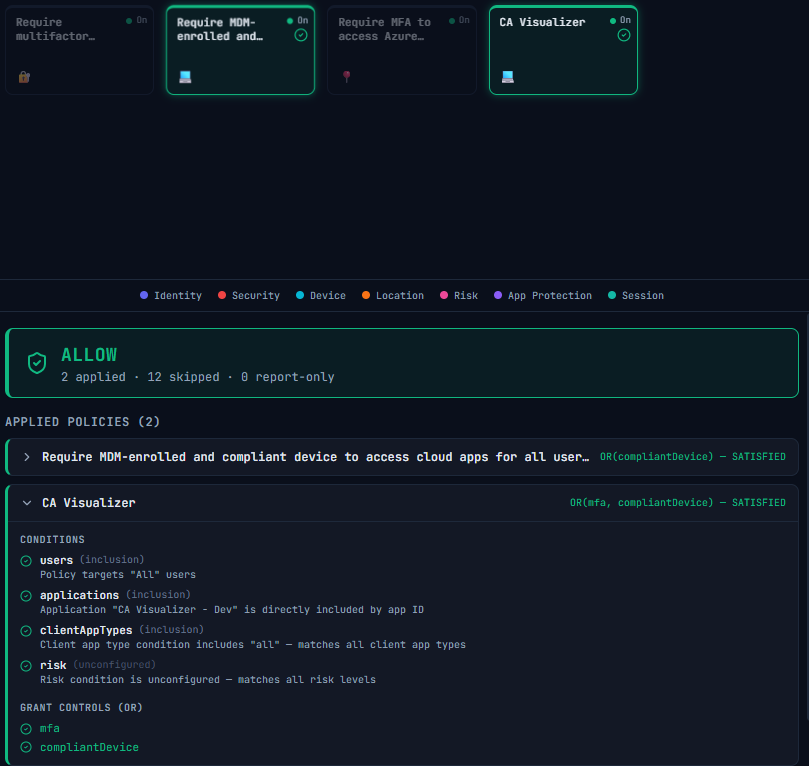Viewport: 809px width, 766px height.
Task: Click the On status on Require MDM-enrolled card
Action: pyautogui.click(x=298, y=20)
